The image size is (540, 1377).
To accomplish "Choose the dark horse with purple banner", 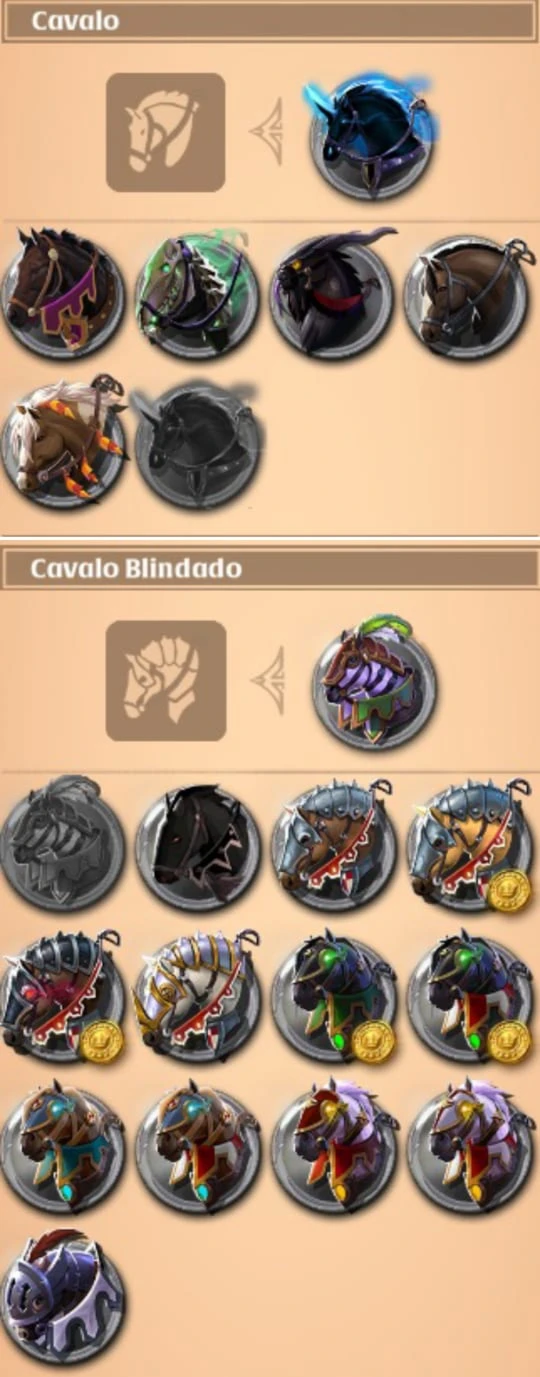I will (x=64, y=292).
